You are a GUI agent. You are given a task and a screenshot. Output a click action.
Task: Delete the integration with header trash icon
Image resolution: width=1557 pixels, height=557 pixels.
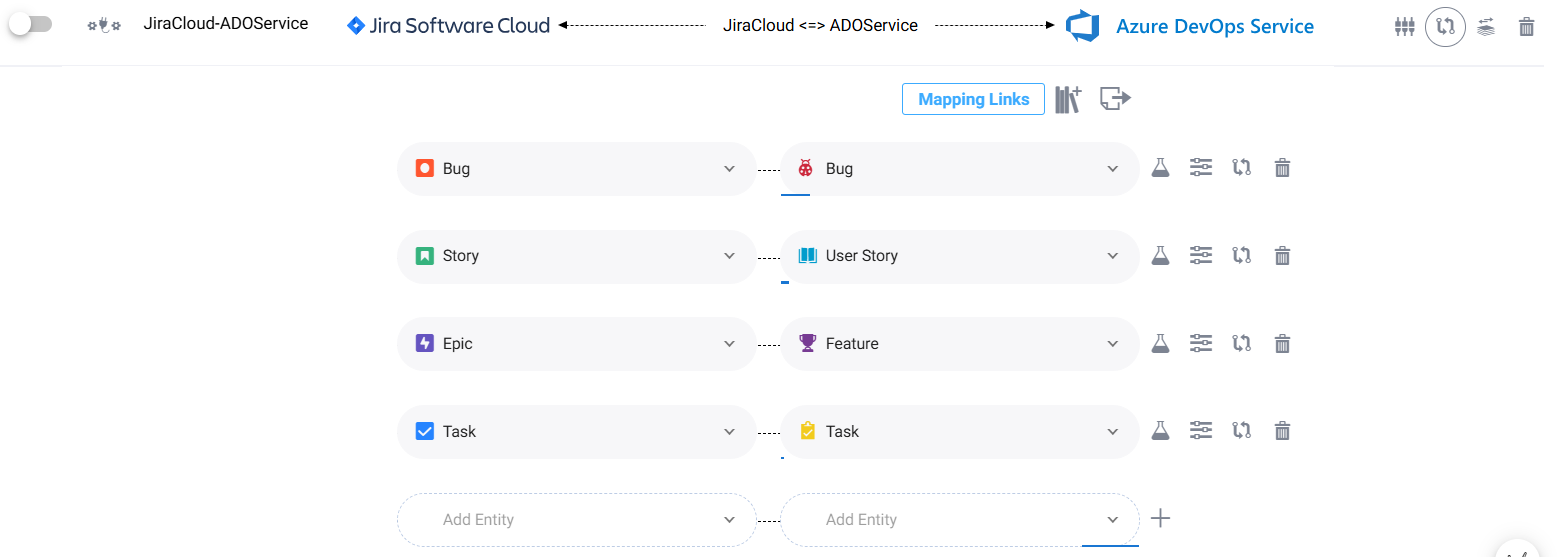(1526, 27)
